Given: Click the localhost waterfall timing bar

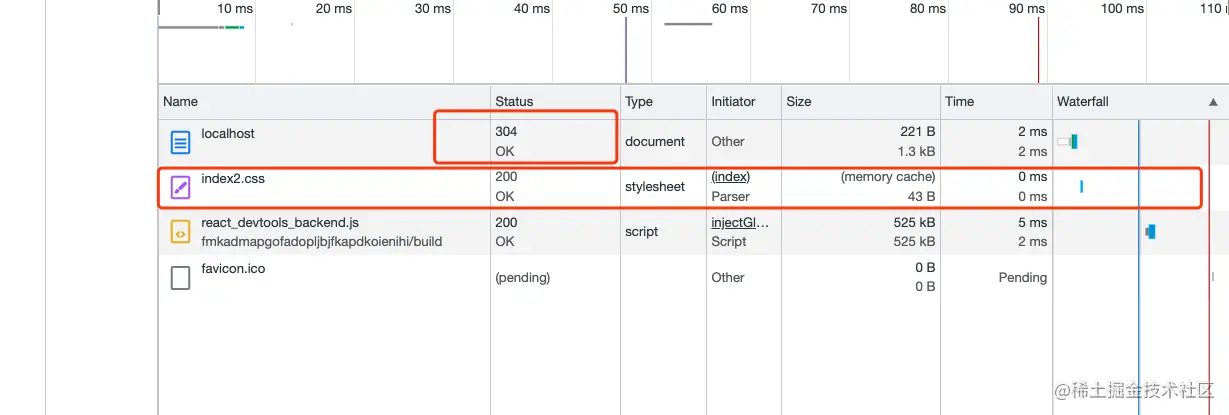Looking at the screenshot, I should [x=1068, y=142].
